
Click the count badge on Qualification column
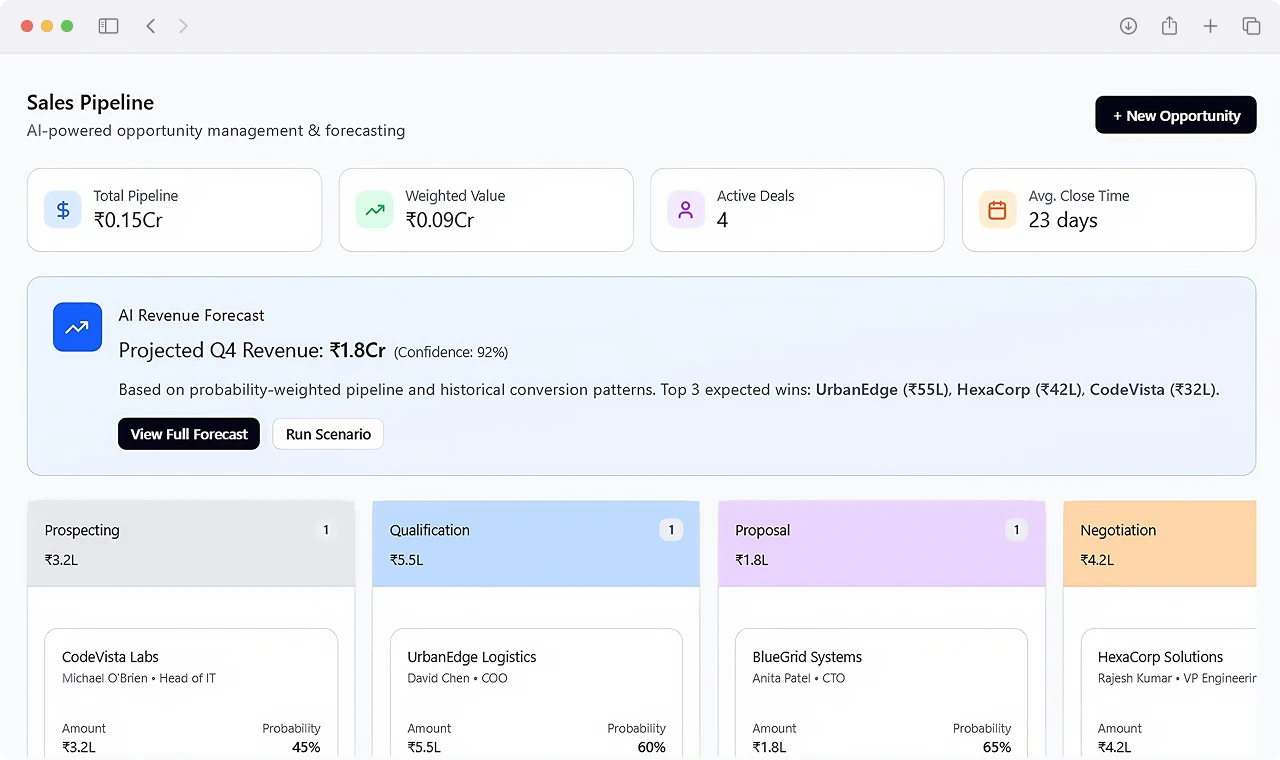(671, 530)
